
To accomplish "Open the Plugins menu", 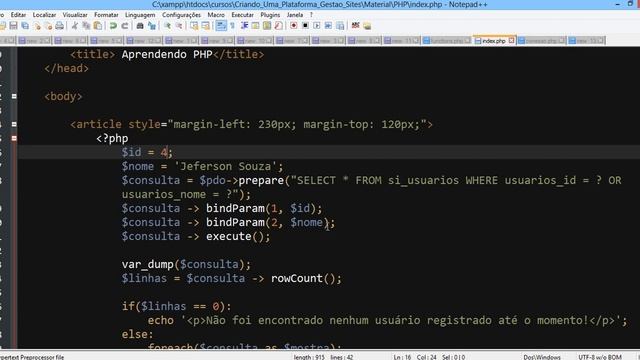I will click(x=270, y=15).
